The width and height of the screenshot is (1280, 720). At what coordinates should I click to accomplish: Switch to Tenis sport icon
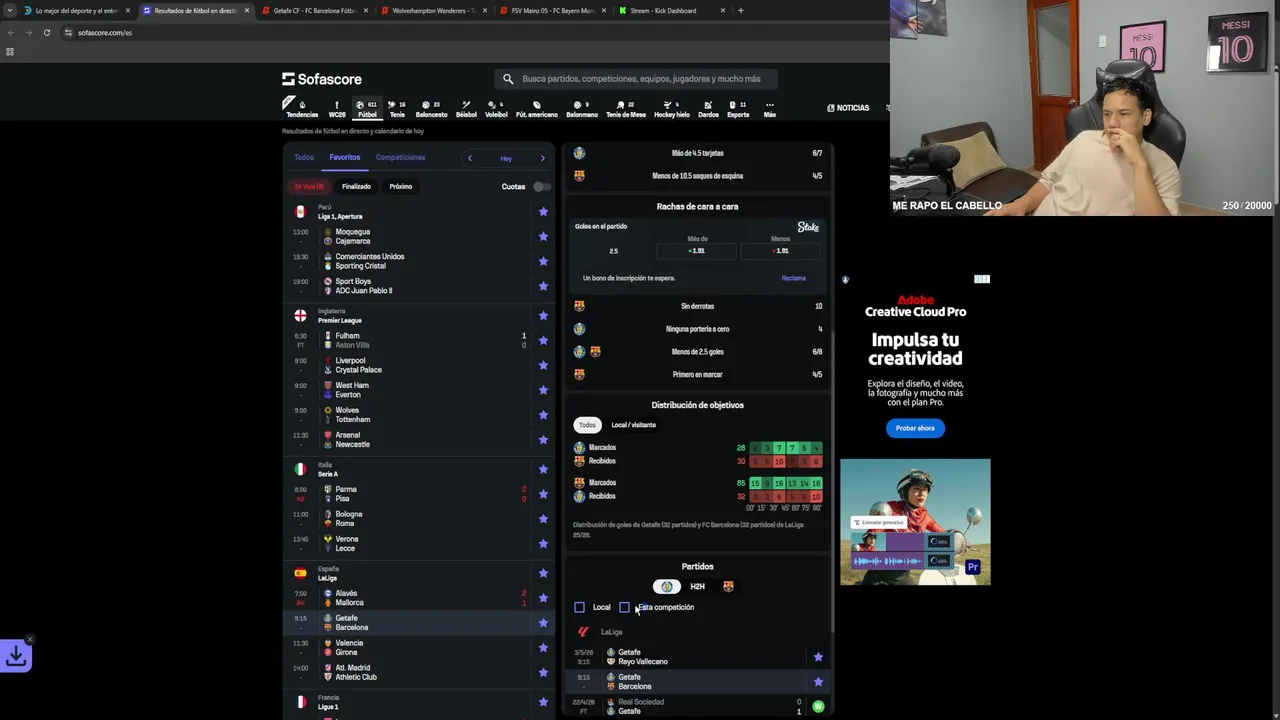tap(397, 108)
